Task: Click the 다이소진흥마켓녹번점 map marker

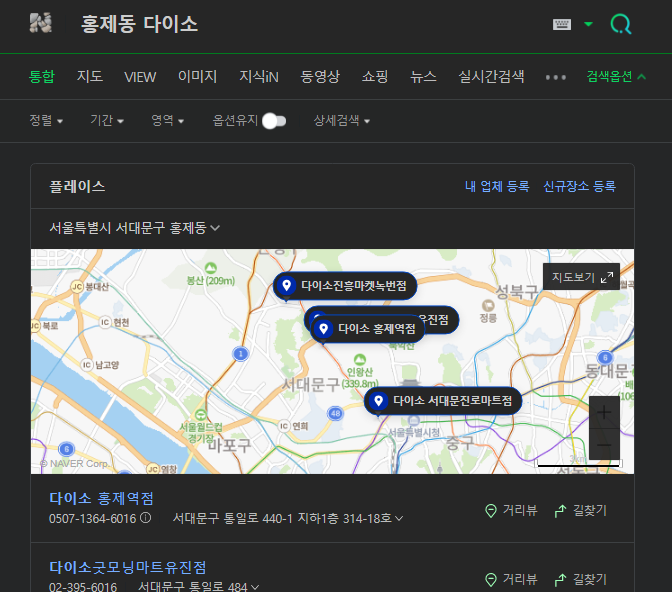Action: (x=345, y=285)
